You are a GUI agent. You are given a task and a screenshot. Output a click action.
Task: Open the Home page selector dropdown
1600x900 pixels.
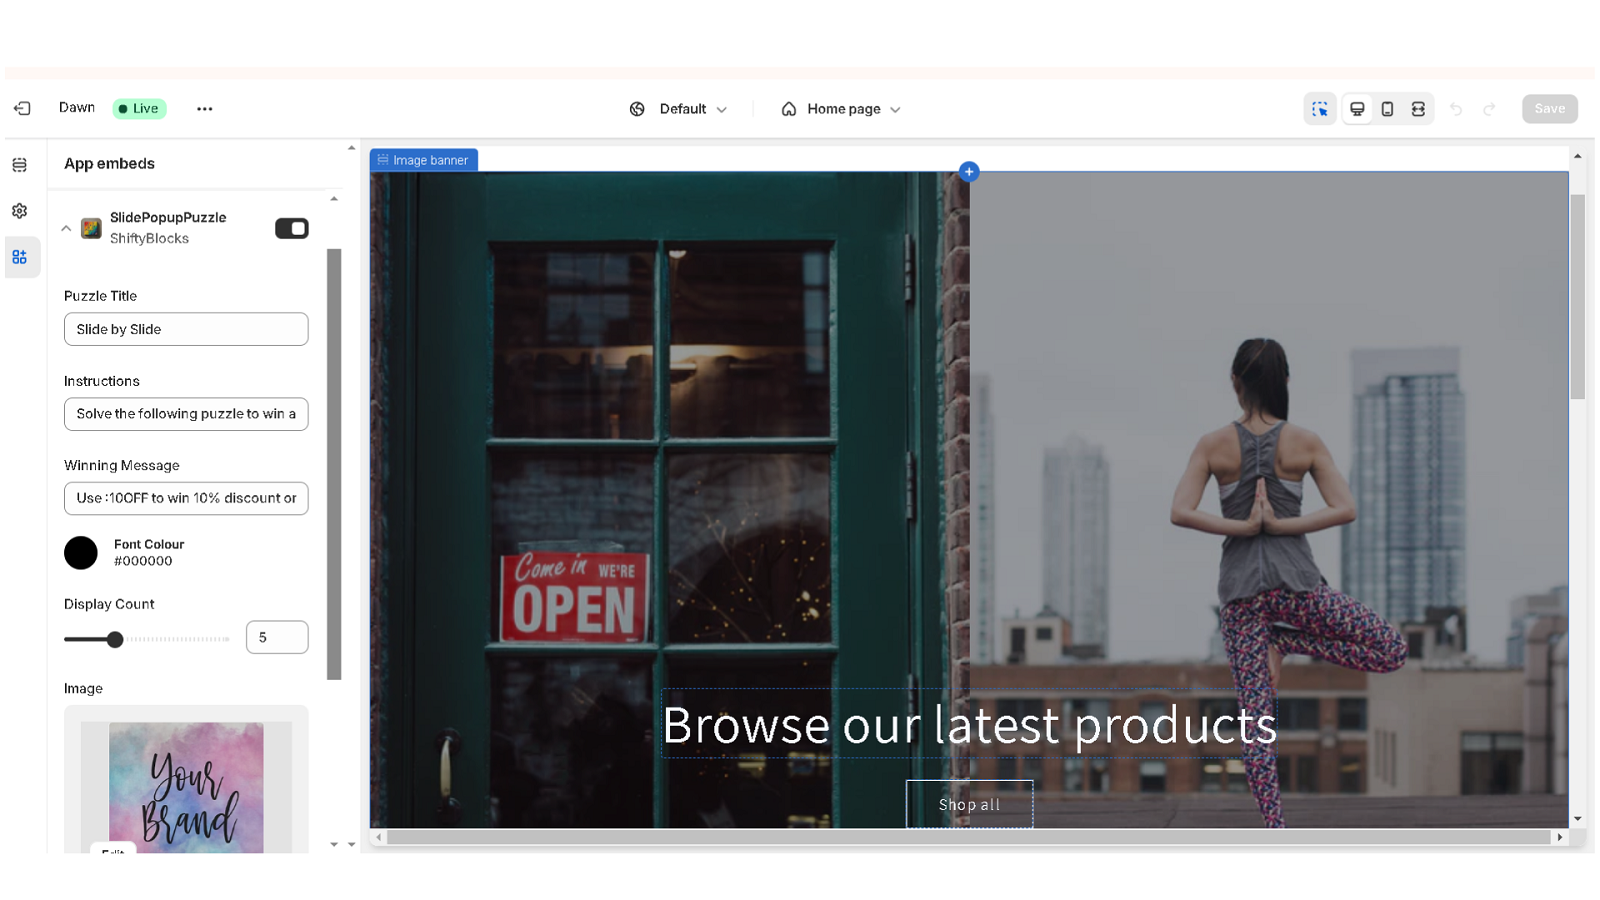[840, 109]
